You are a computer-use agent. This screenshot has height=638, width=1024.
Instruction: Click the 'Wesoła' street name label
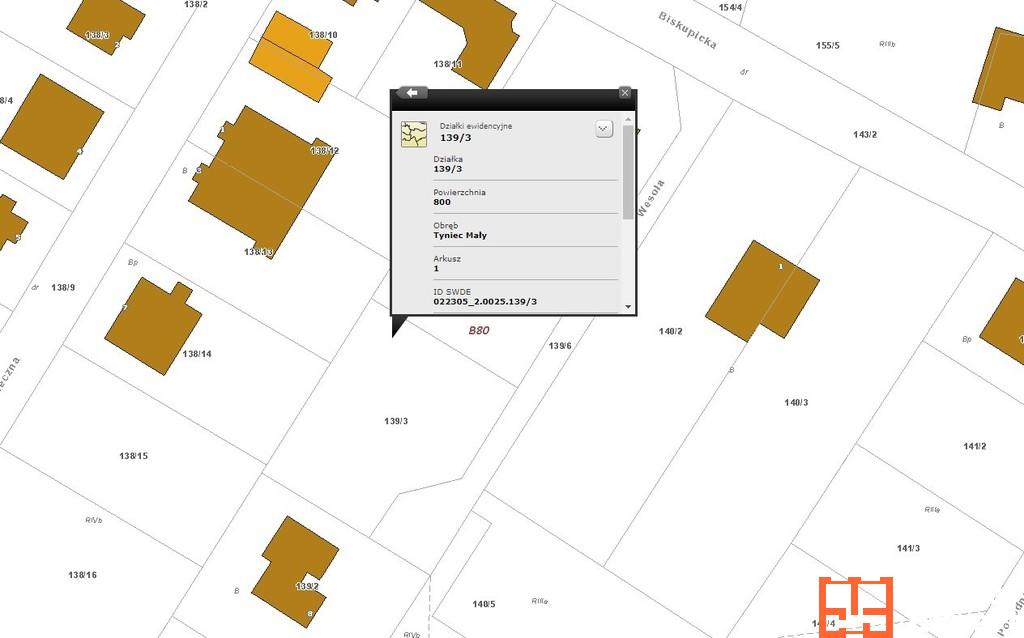click(x=650, y=198)
